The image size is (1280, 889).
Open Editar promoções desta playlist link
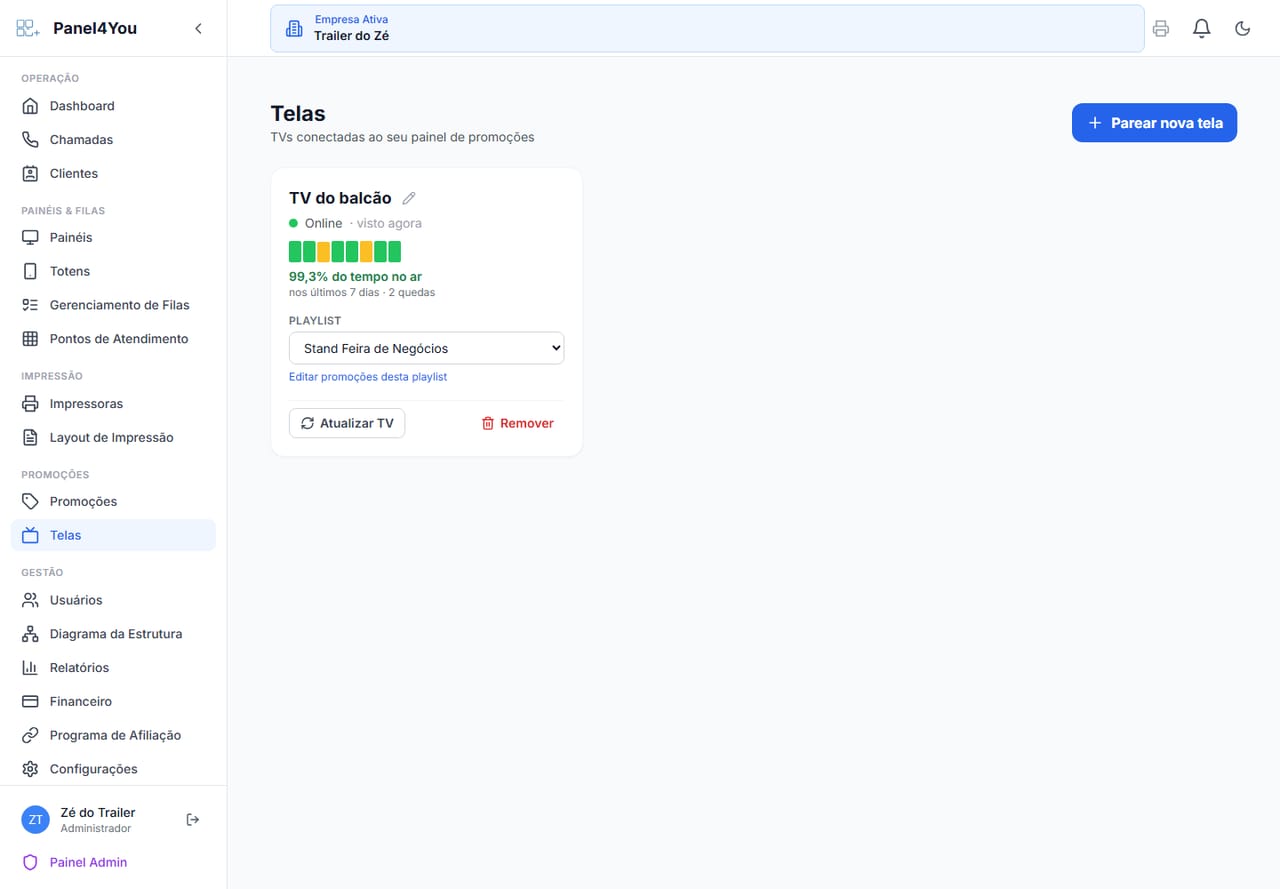(x=368, y=377)
